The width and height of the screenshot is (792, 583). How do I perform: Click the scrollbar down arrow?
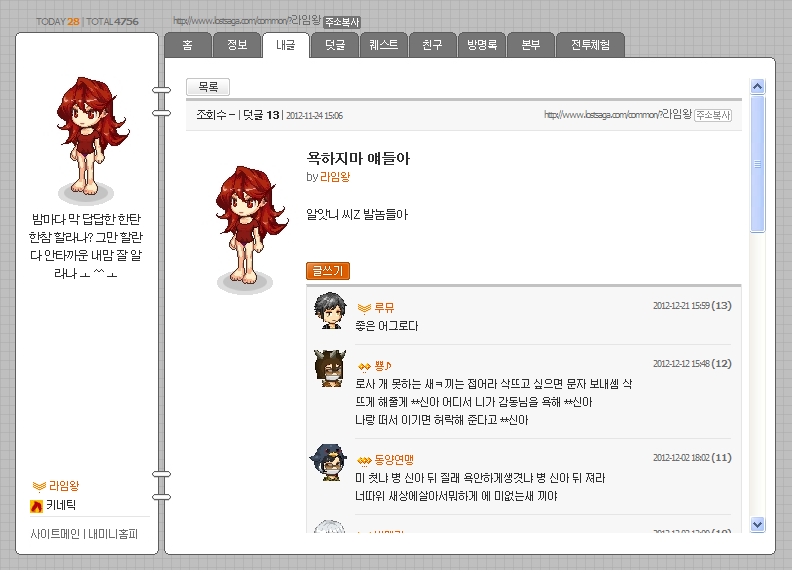[757, 524]
